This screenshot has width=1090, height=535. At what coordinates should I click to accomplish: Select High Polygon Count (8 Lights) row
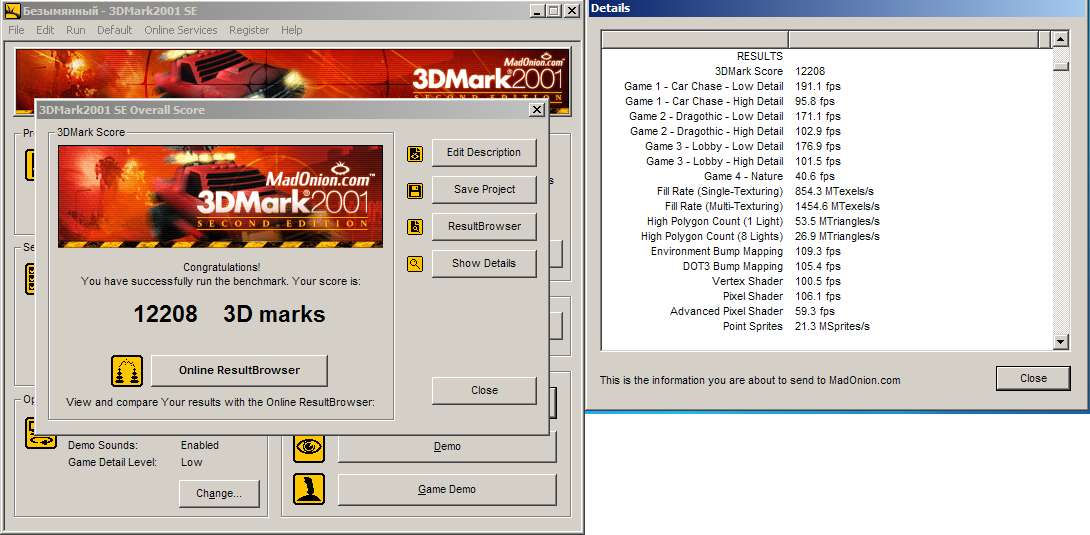click(x=827, y=236)
